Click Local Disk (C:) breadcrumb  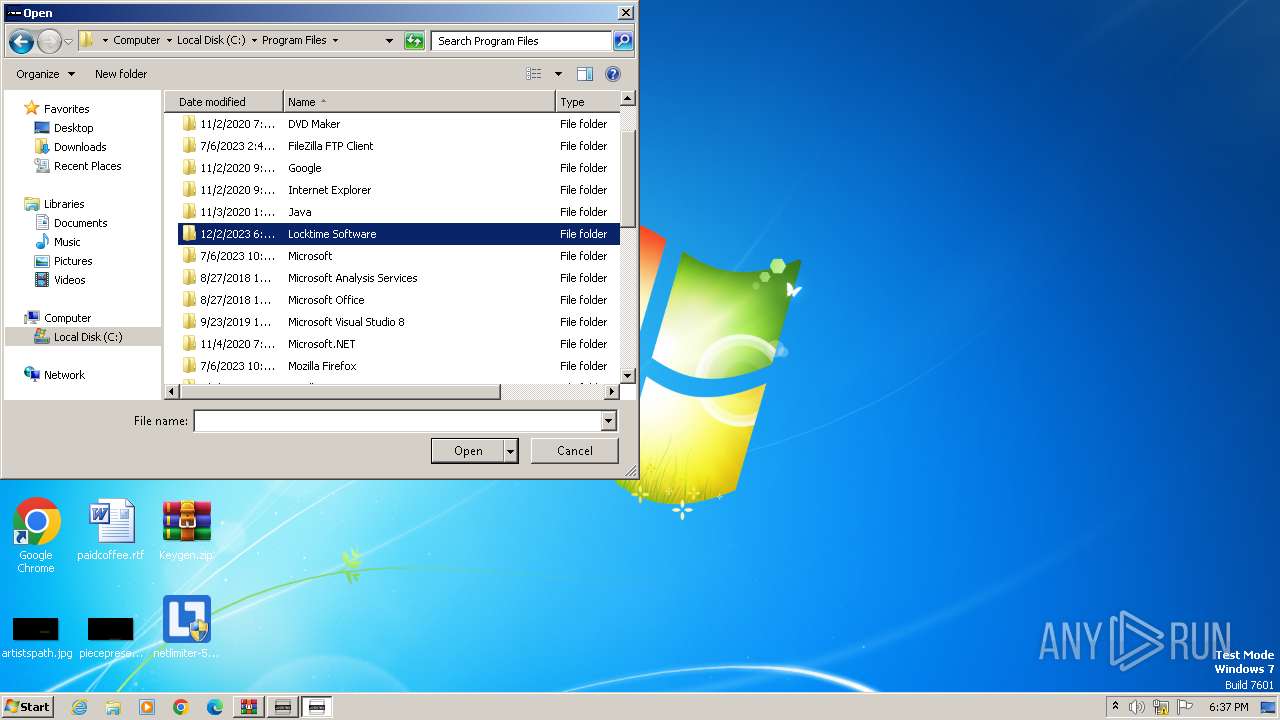coord(211,41)
